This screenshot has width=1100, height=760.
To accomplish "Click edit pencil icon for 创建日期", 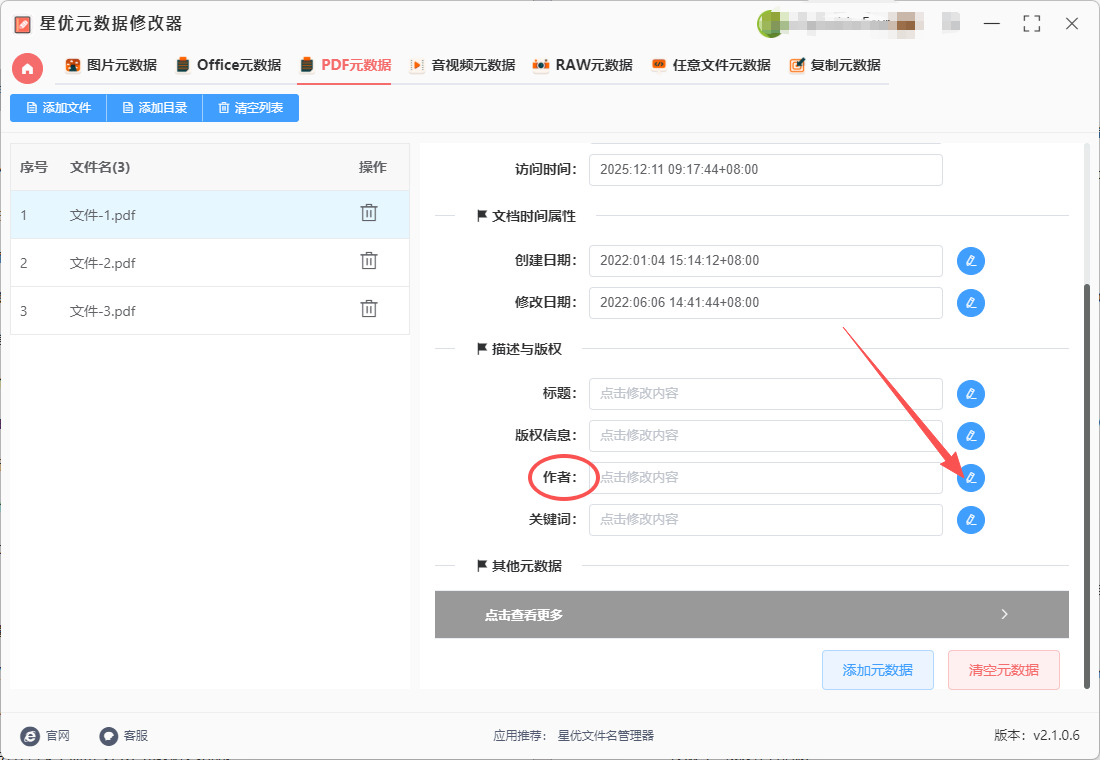I will [971, 261].
